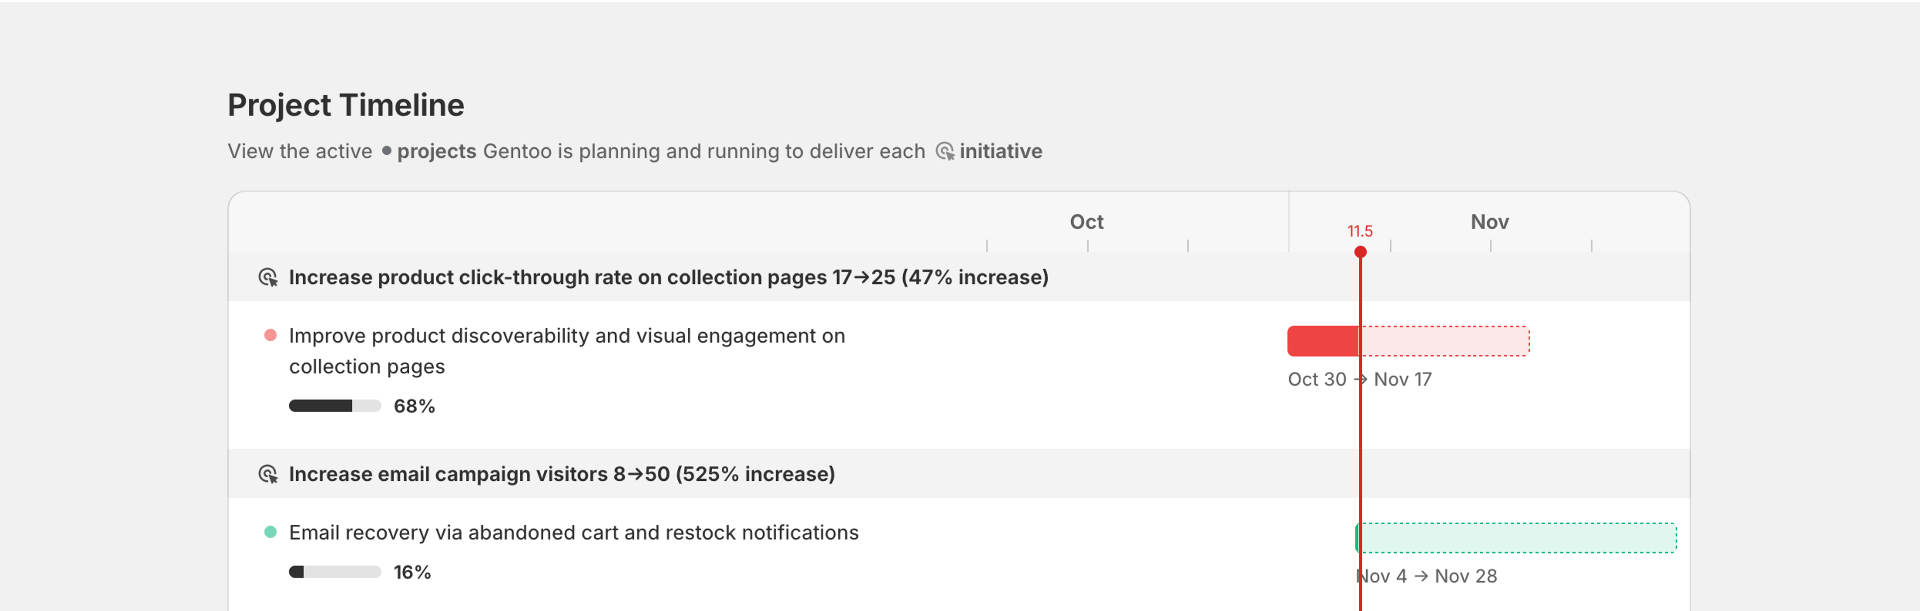Click the green dashed email recovery Gantt bar
The width and height of the screenshot is (1920, 611).
pyautogui.click(x=1517, y=538)
